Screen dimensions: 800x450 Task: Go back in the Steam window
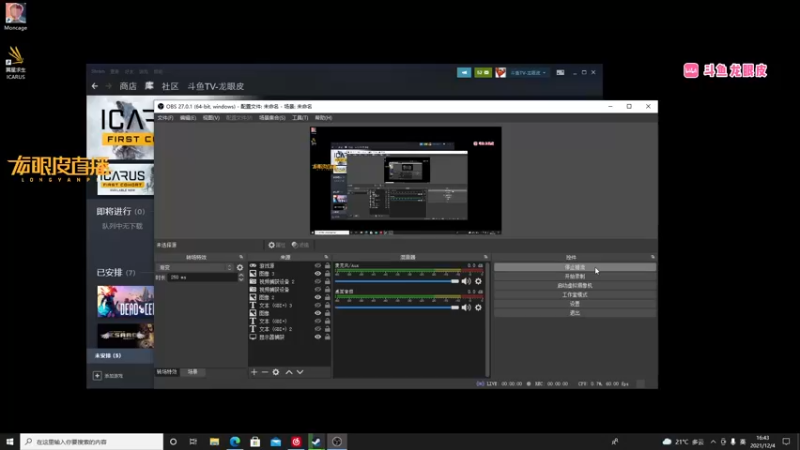click(95, 86)
